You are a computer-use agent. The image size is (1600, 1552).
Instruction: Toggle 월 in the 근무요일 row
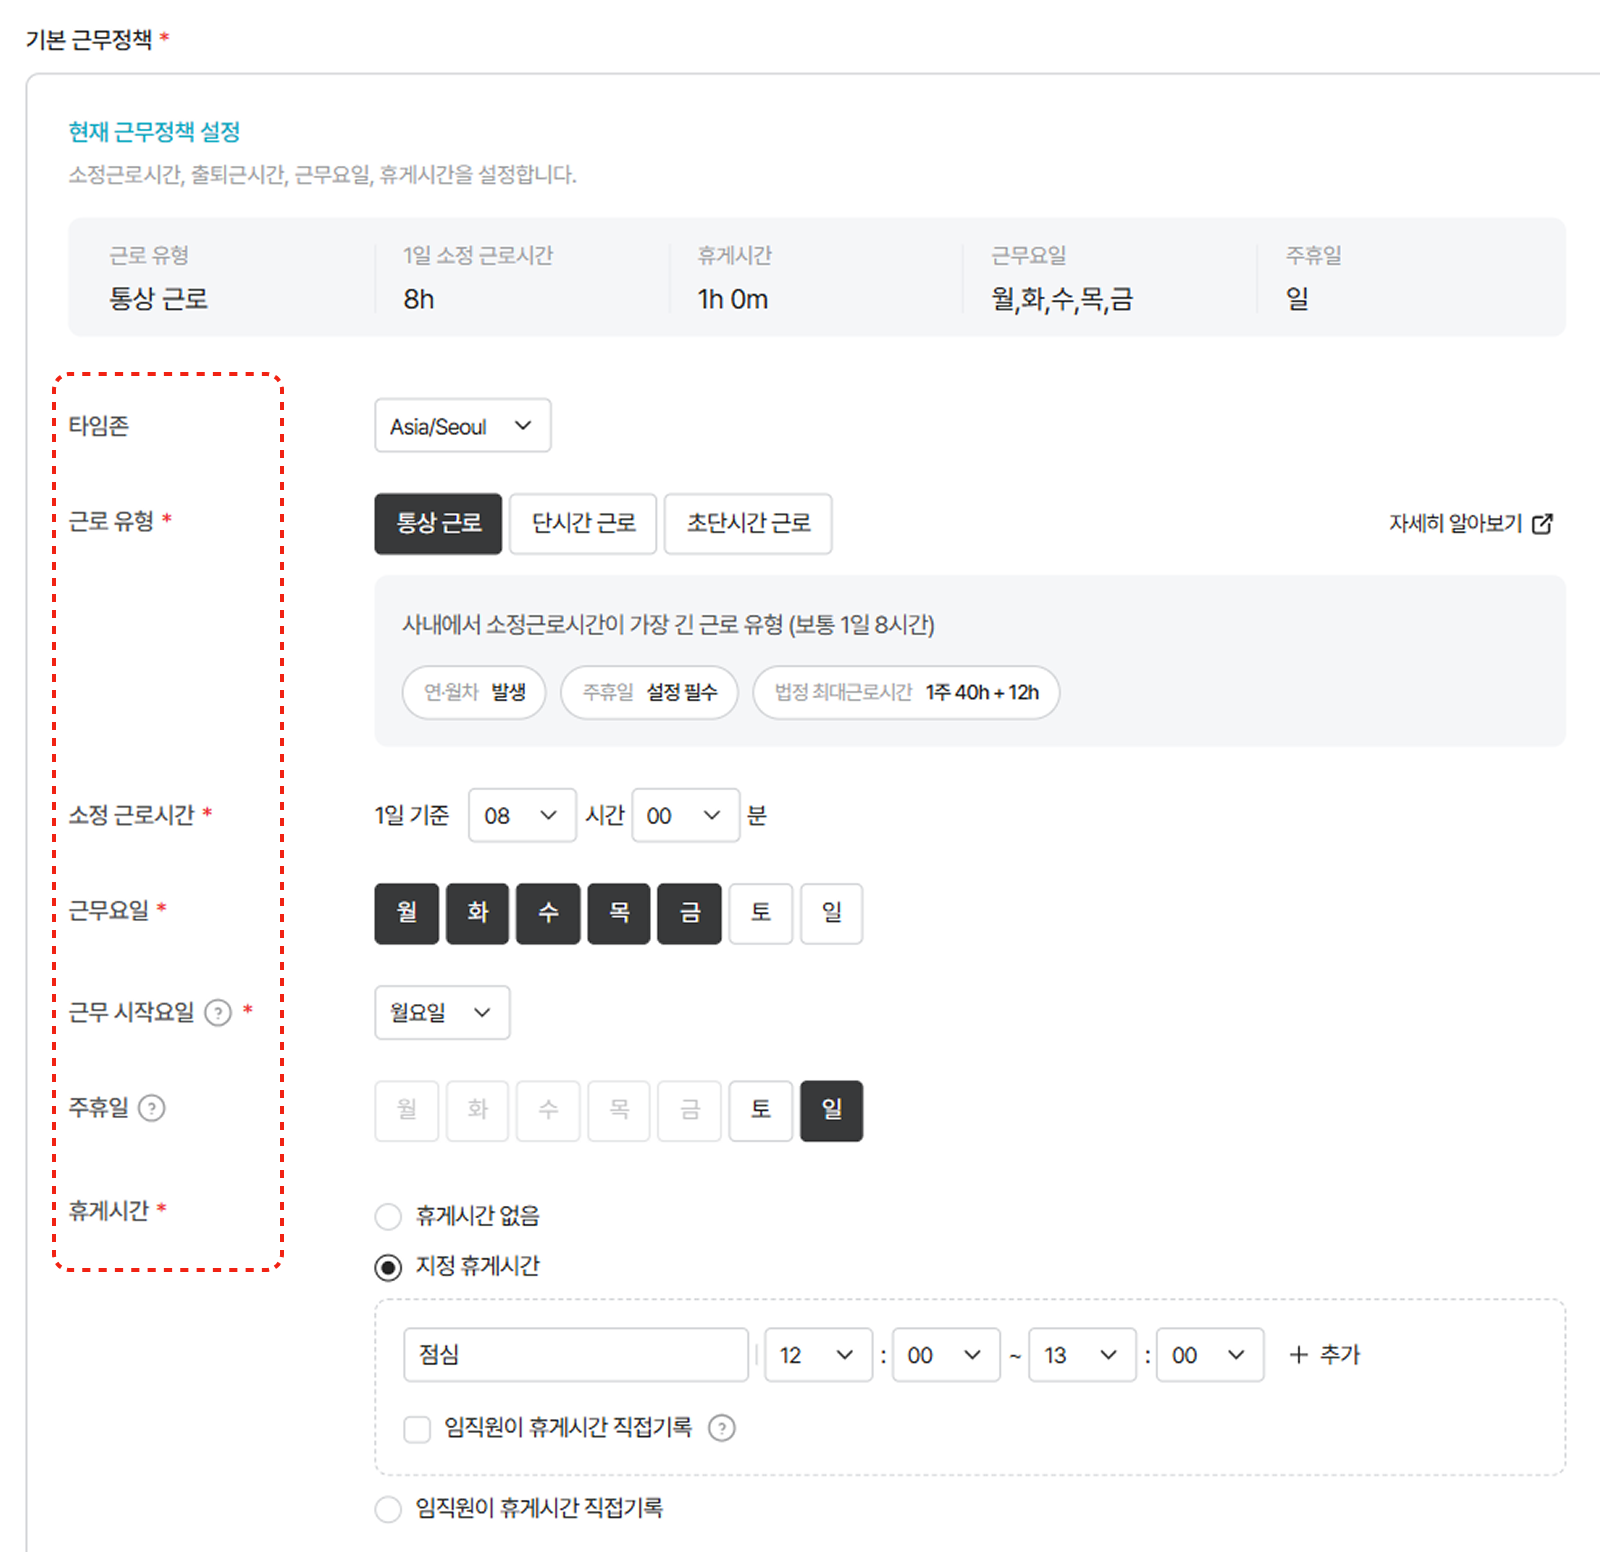coord(407,913)
